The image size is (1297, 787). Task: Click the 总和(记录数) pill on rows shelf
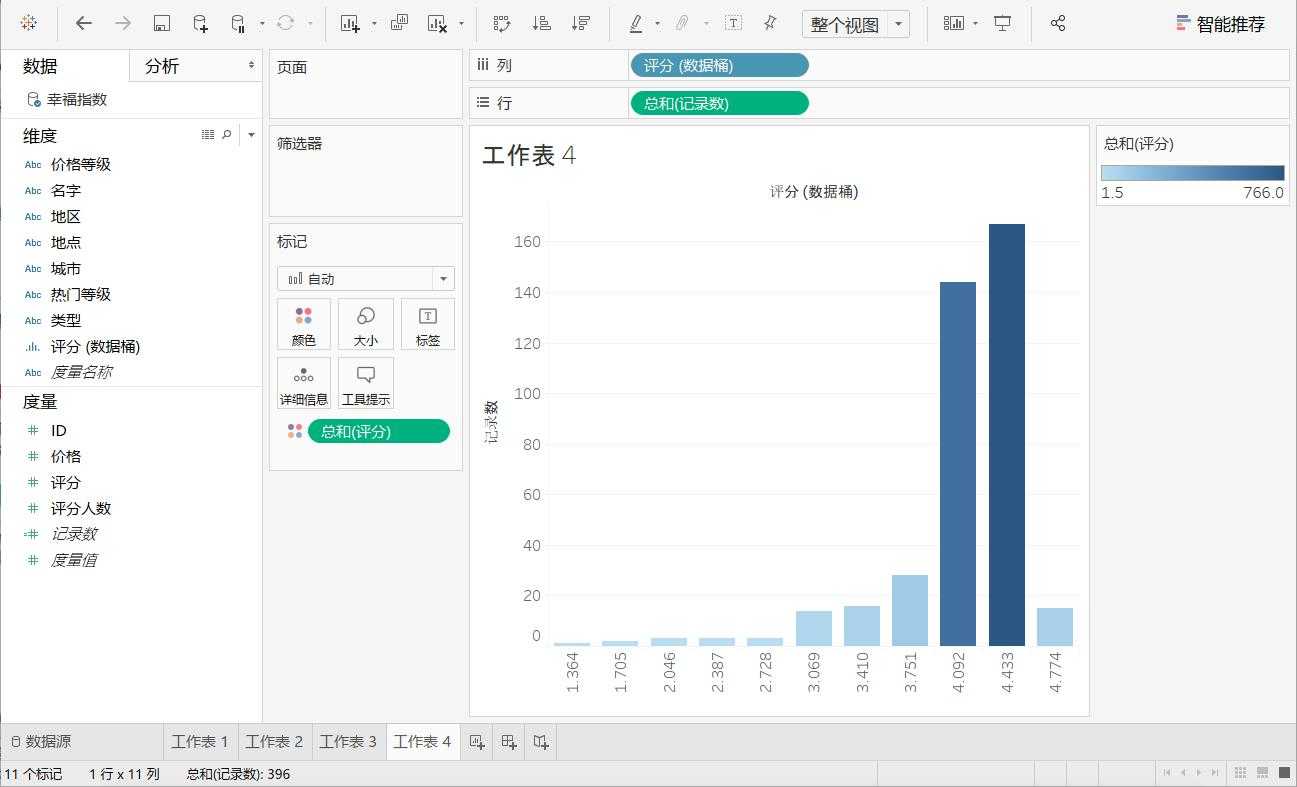pyautogui.click(x=719, y=103)
